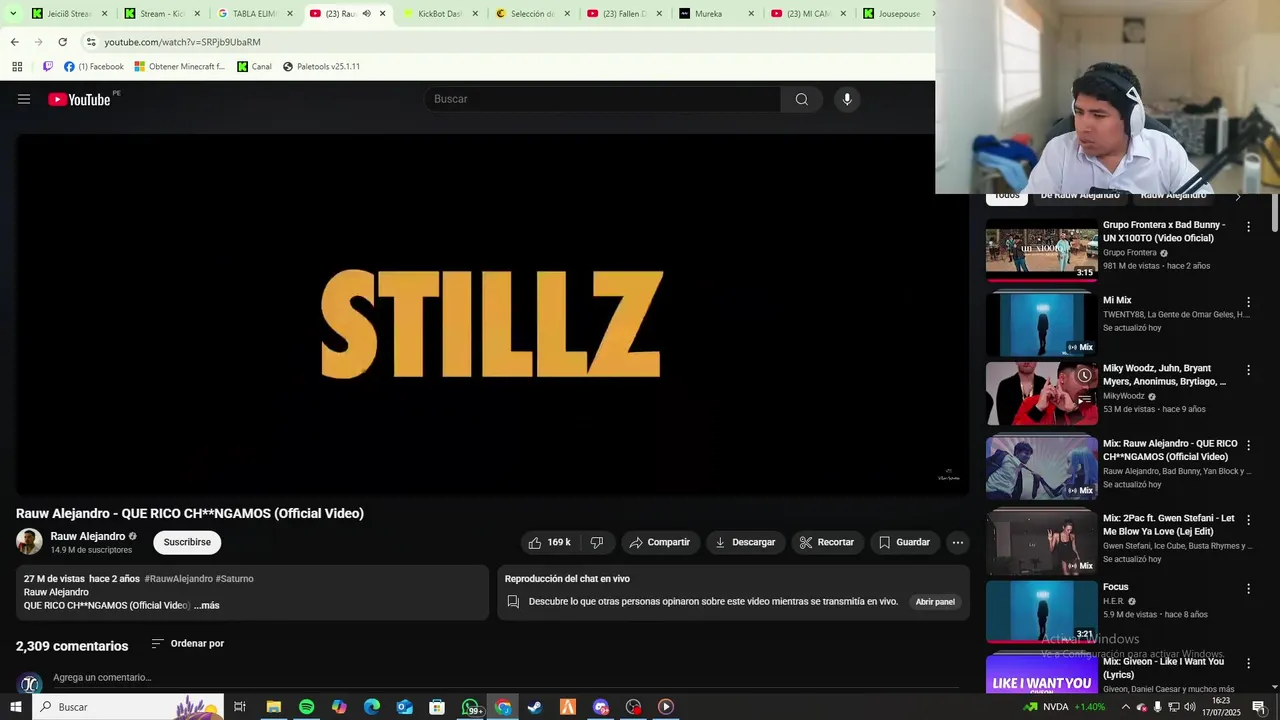
Task: View site information icon in address bar
Action: pos(91,42)
